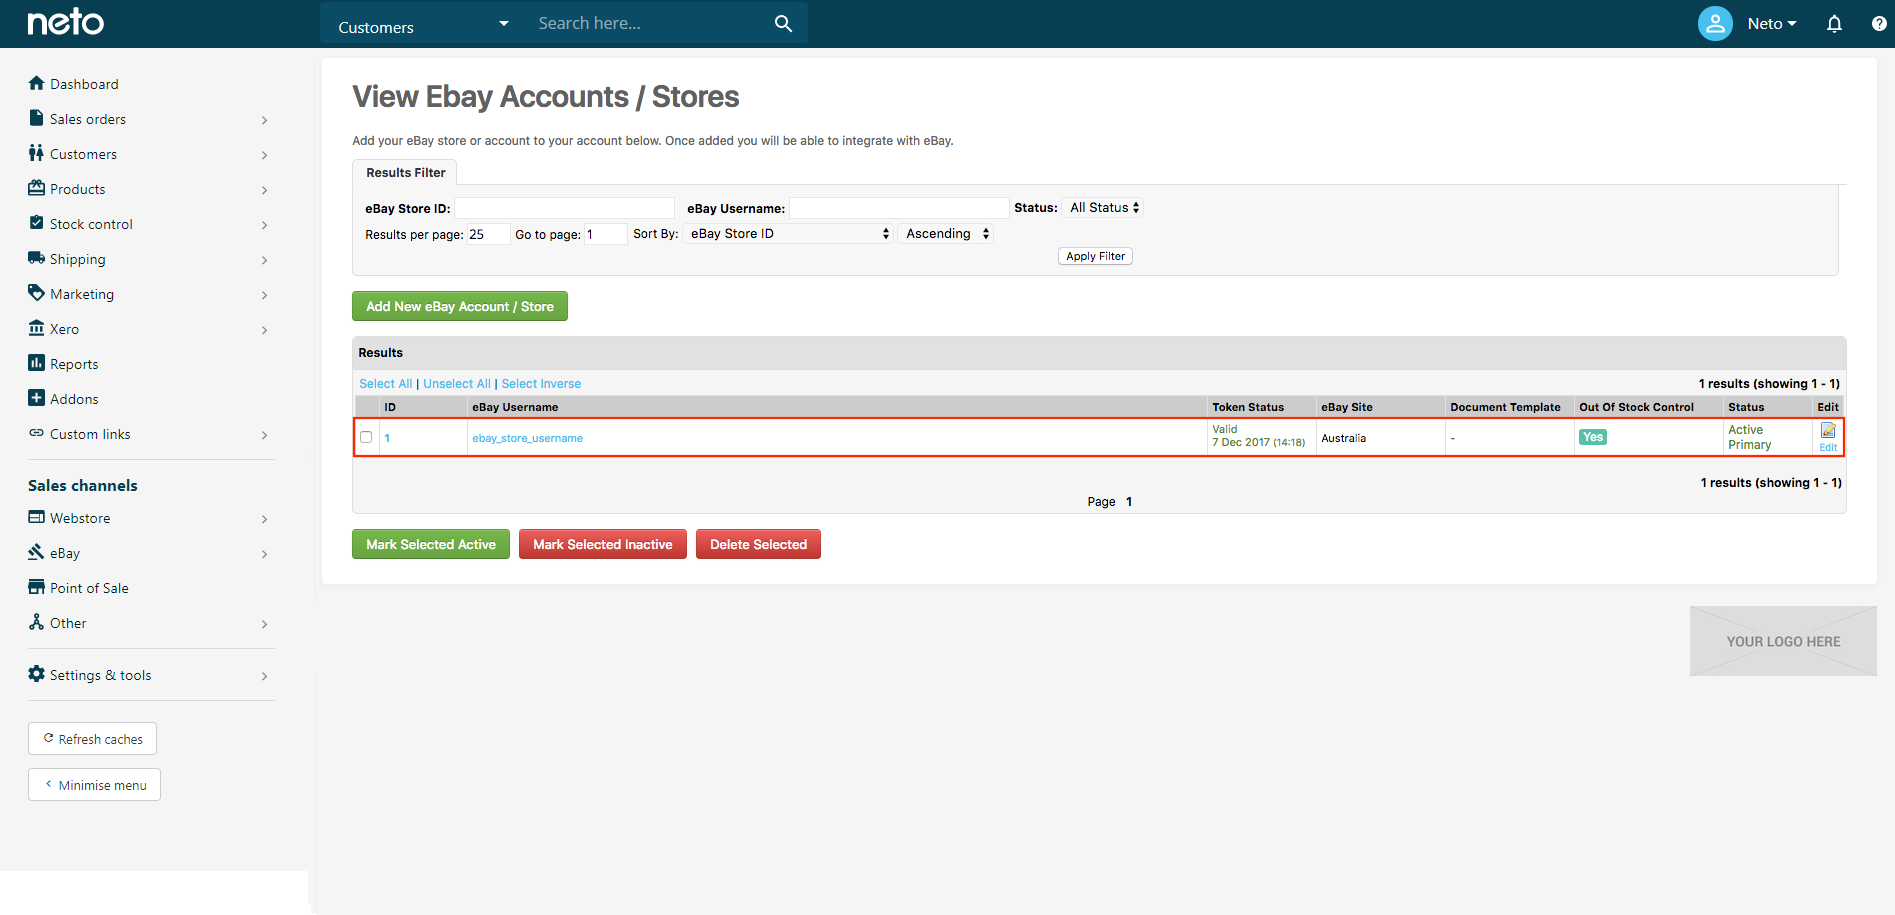This screenshot has height=915, width=1895.
Task: Expand the Products submenu chevron
Action: 264,190
